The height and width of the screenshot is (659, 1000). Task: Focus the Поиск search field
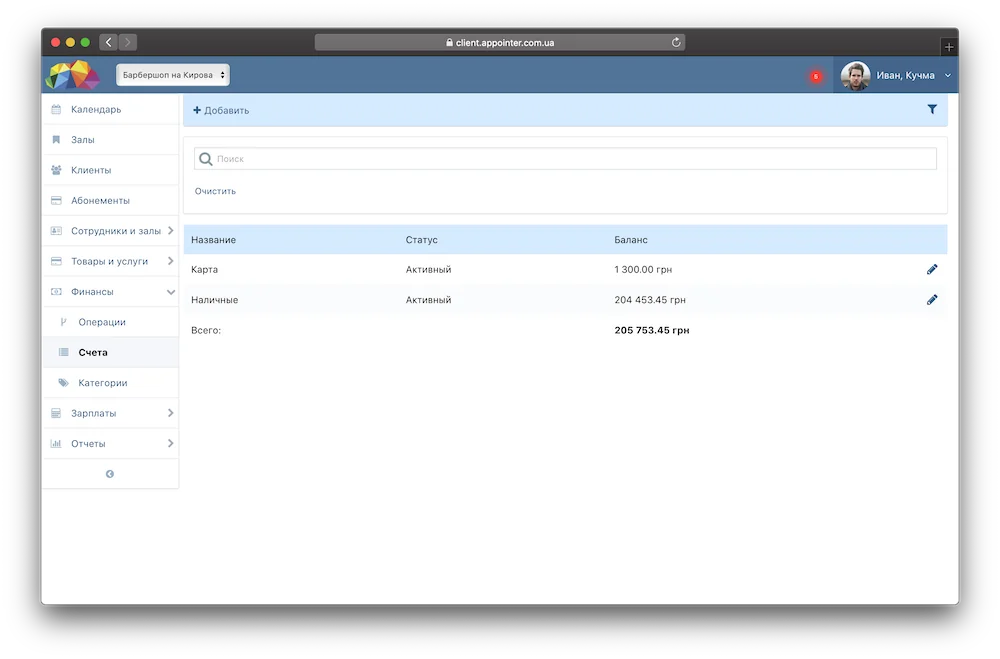(565, 159)
